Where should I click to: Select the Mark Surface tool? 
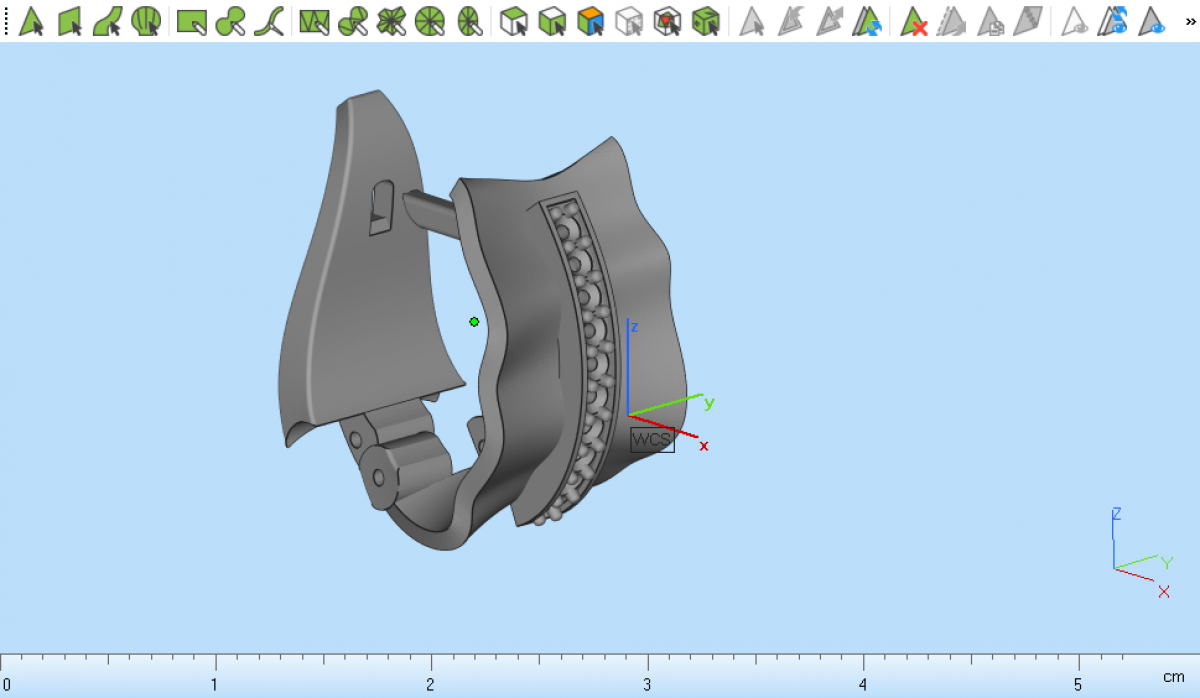(108, 21)
